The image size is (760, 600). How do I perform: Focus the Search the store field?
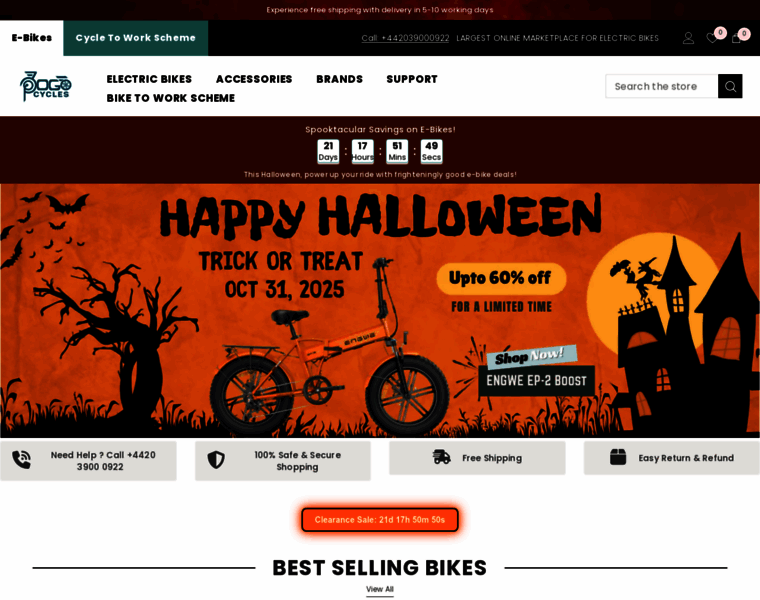tap(662, 86)
